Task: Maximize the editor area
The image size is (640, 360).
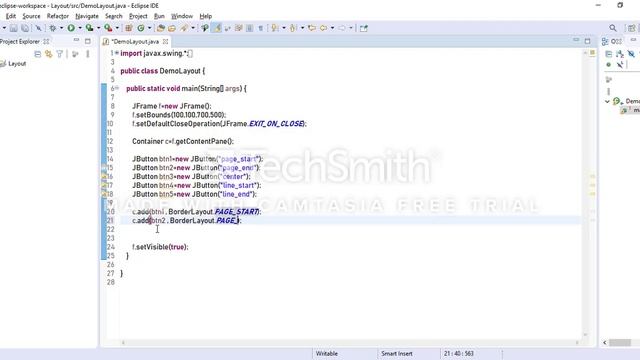Action: click(x=587, y=41)
